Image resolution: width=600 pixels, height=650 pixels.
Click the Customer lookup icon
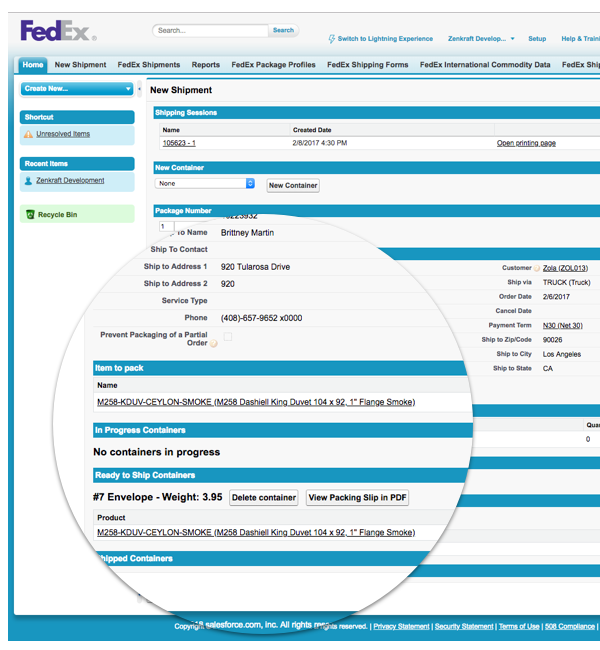537,268
